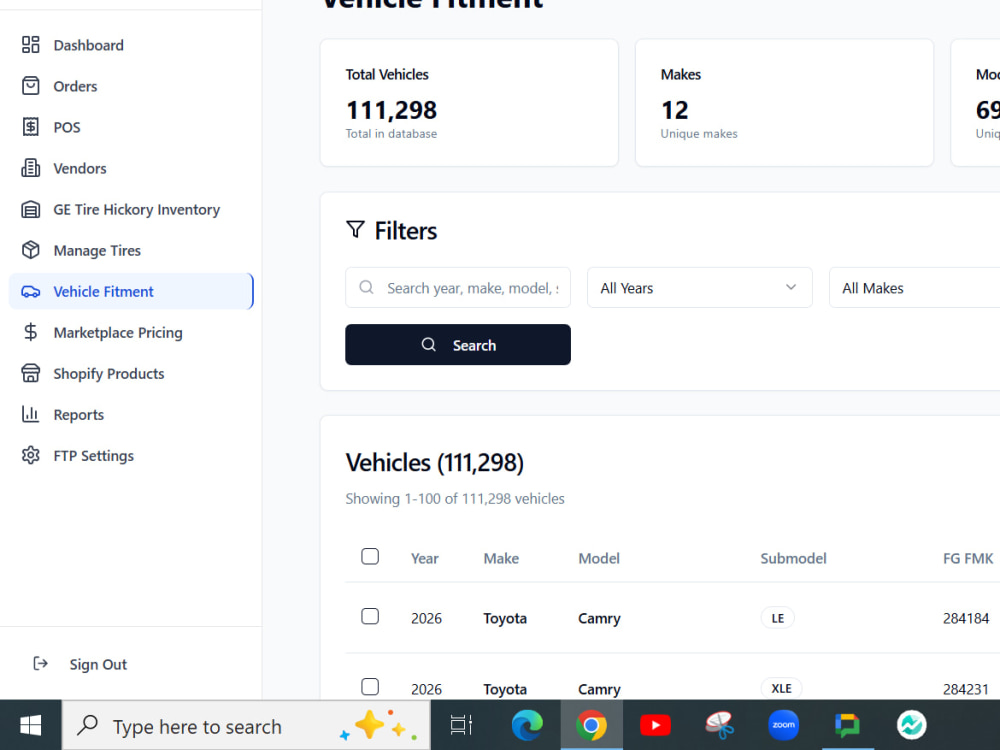Open the teal chart app on the taskbar
1000x750 pixels.
pyautogui.click(x=911, y=725)
